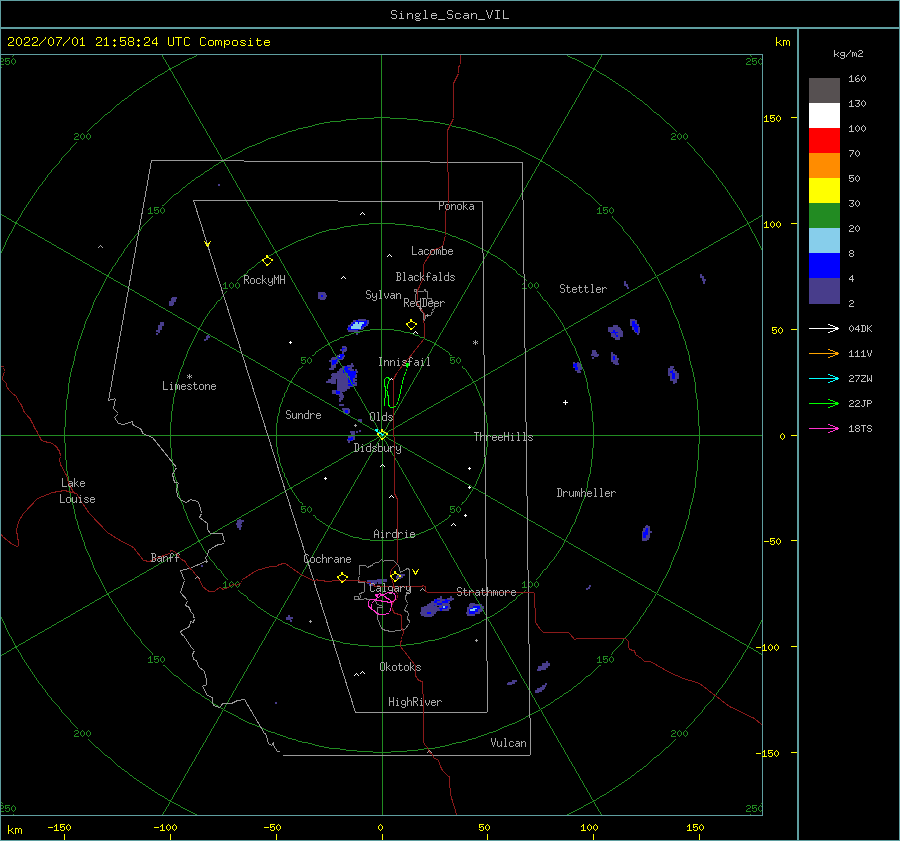Click the Vulcan town label
The height and width of the screenshot is (841, 900).
[x=508, y=743]
